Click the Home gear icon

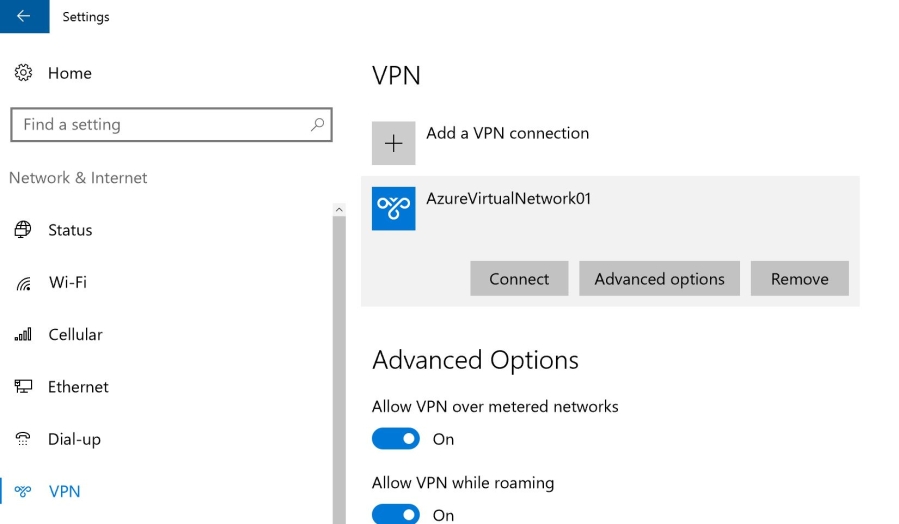point(22,73)
